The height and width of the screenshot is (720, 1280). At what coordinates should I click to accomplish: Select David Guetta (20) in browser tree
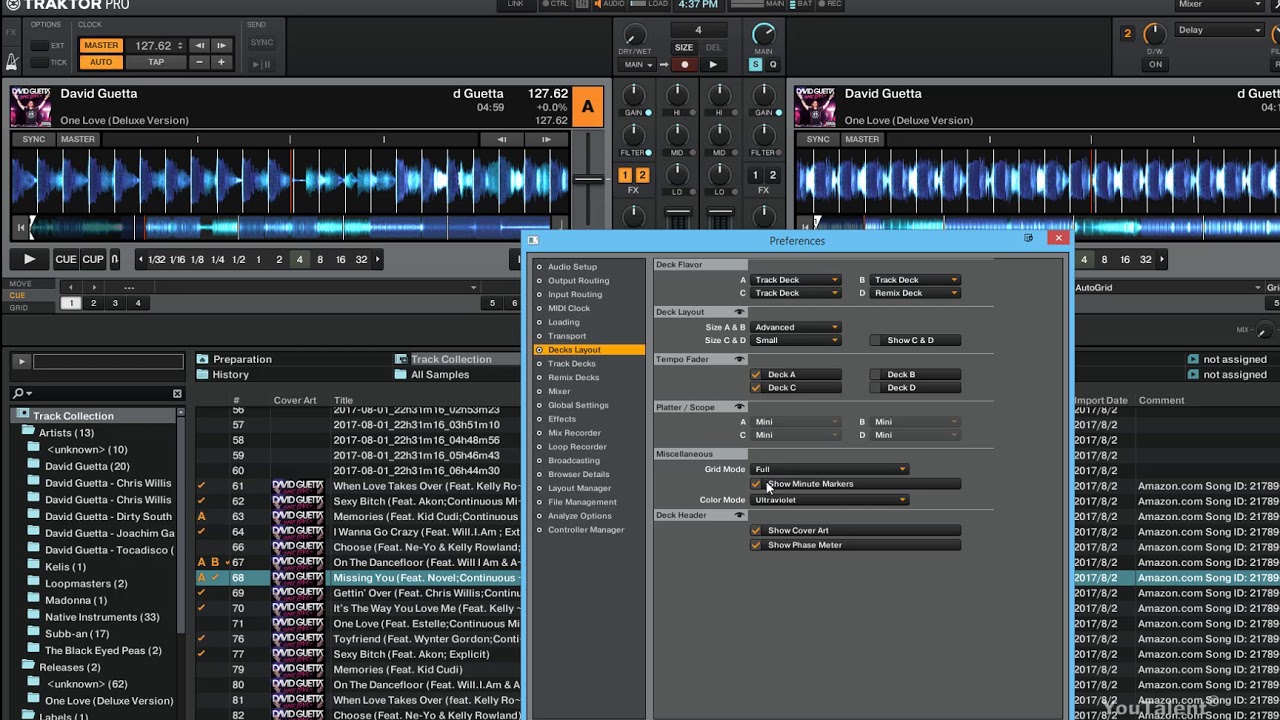tap(87, 466)
